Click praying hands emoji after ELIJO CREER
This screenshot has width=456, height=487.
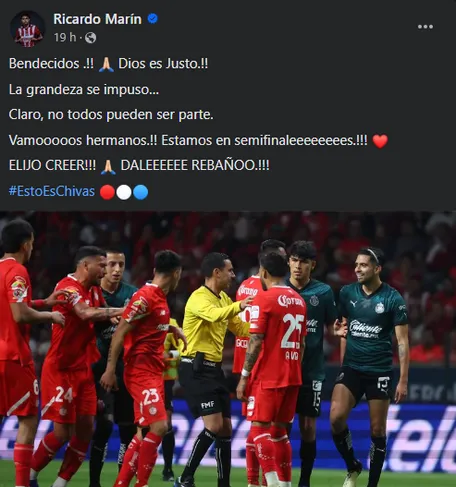pos(108,166)
